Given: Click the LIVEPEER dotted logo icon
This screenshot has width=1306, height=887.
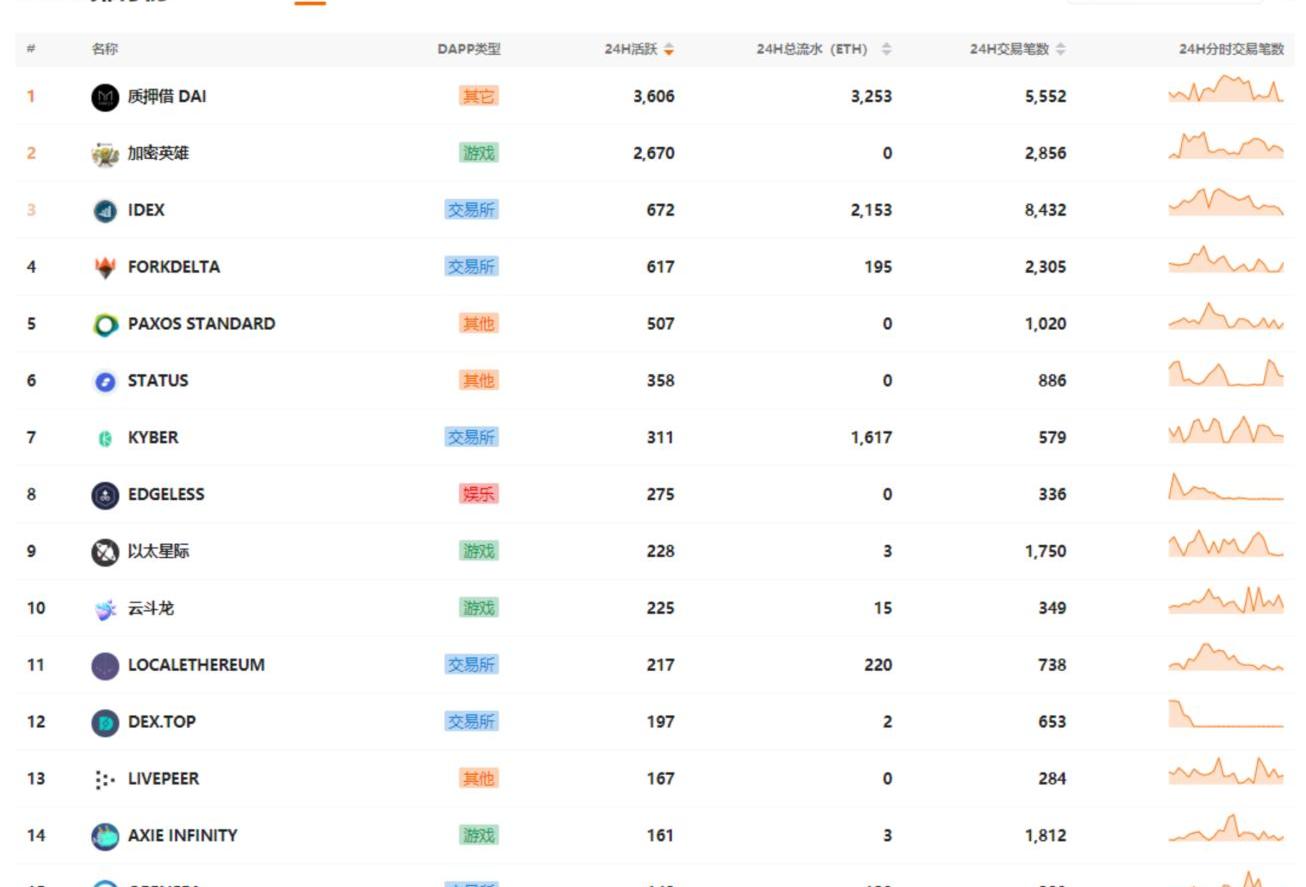Looking at the screenshot, I should (105, 779).
